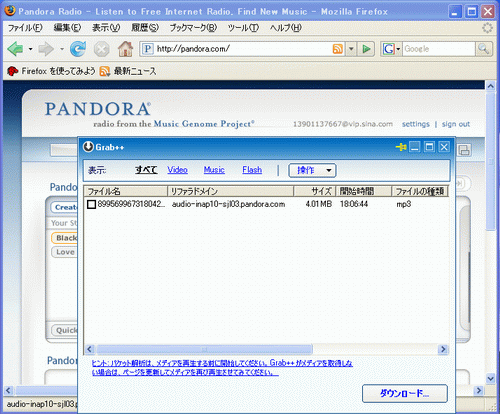Viewport: 500px width, 414px height.
Task: Click the page scroll left arrow
Action: (9, 390)
